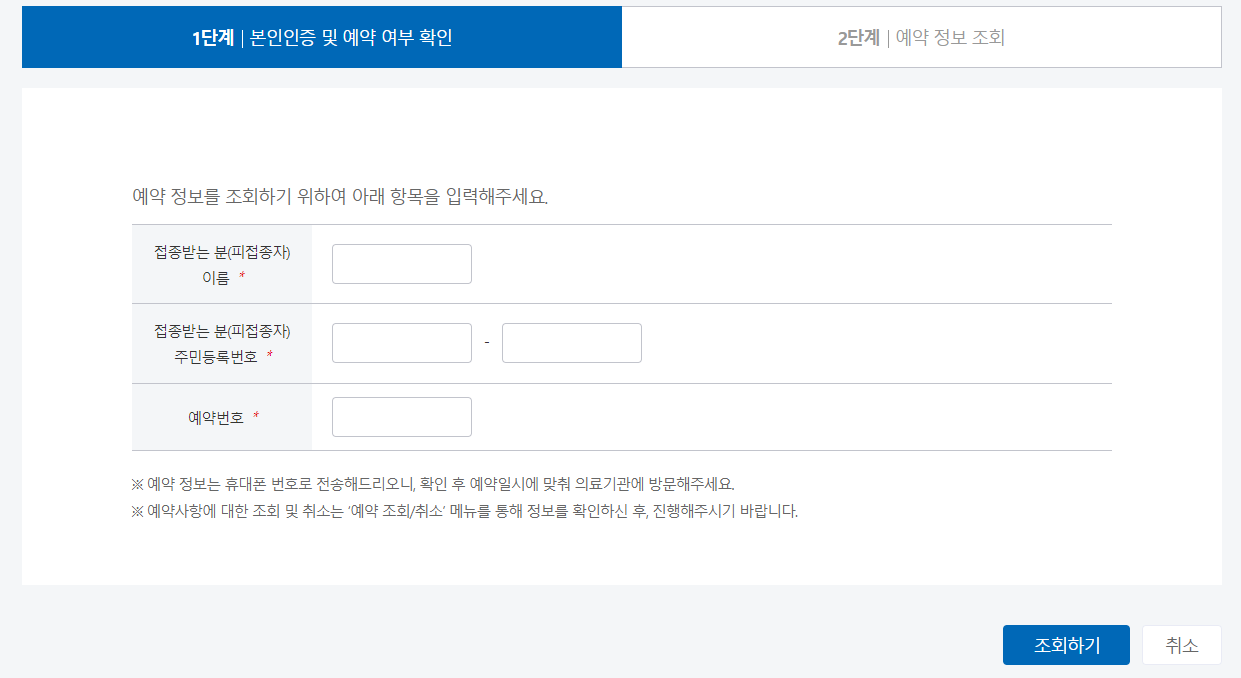Click the note beginning '예약 정보는 휴대폰 번호로 전송해드리오니'
Viewport: 1241px width, 678px height.
pyautogui.click(x=433, y=484)
